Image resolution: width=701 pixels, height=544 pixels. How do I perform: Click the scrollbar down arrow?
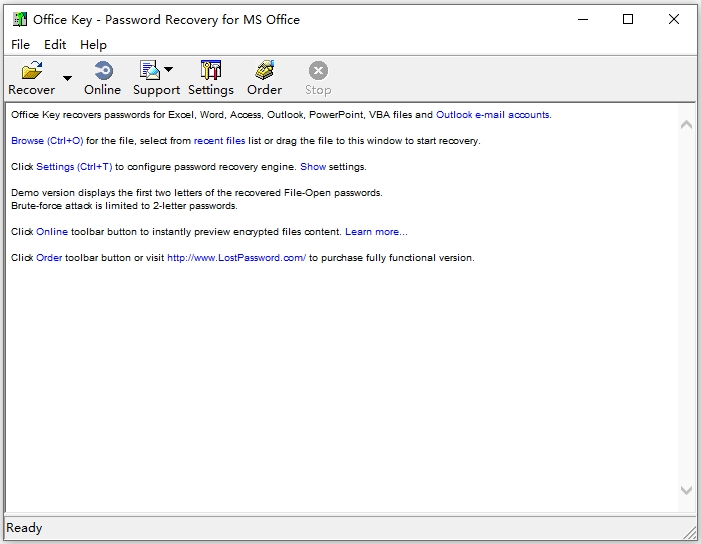pos(686,490)
